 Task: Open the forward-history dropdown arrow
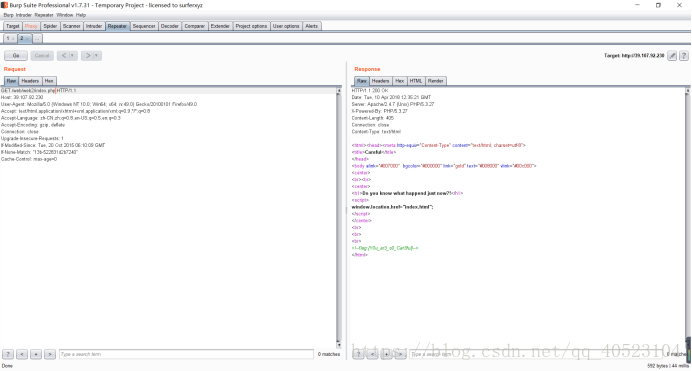97,56
